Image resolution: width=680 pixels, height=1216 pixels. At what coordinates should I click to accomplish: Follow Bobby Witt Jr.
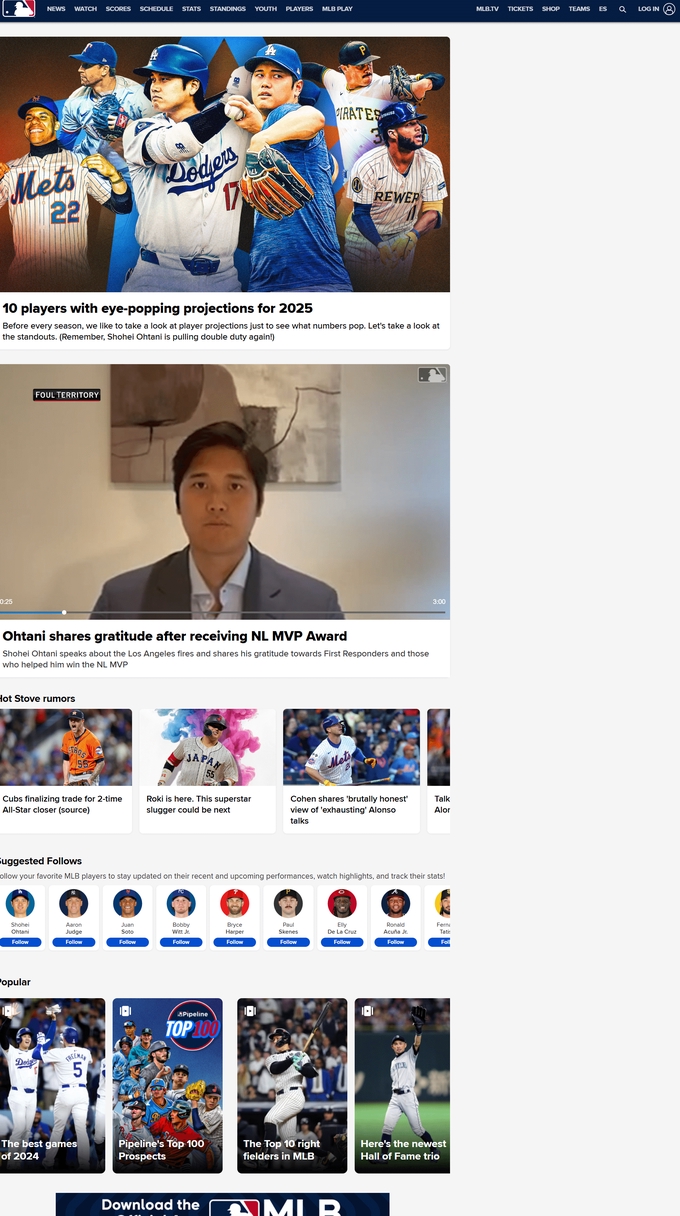[x=181, y=942]
